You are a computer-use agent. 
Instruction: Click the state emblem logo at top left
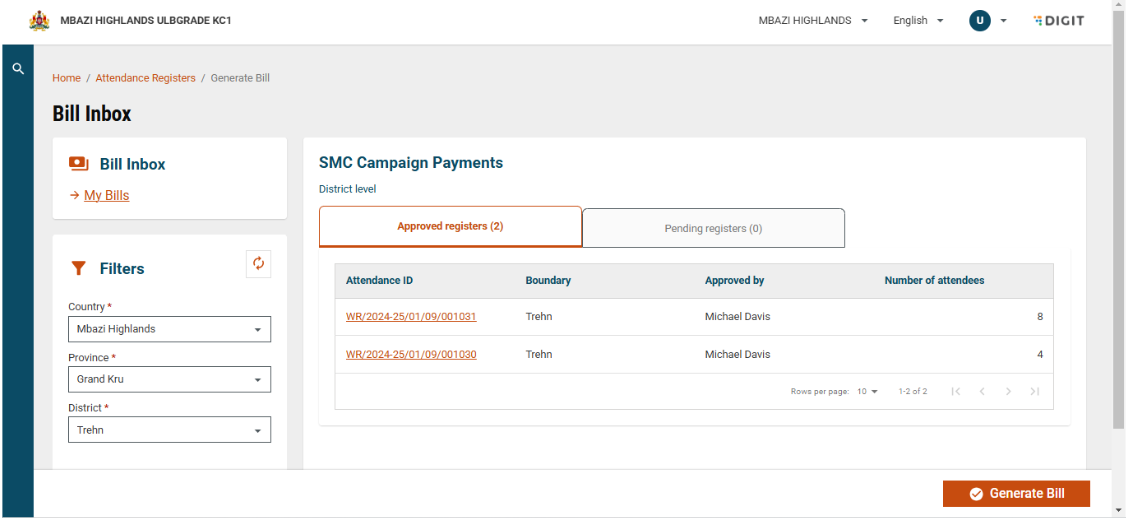pyautogui.click(x=39, y=20)
